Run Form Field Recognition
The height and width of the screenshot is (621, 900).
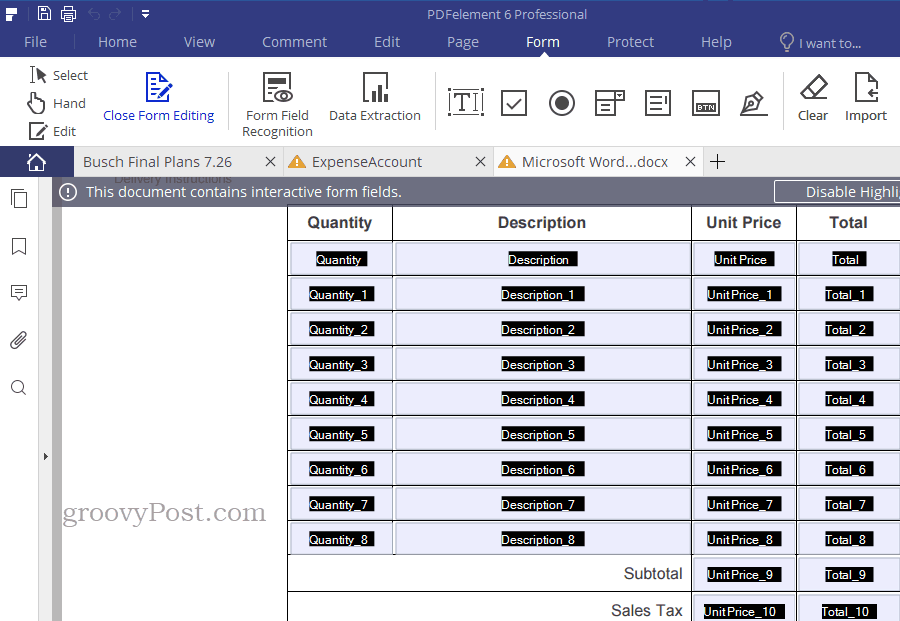(x=277, y=105)
